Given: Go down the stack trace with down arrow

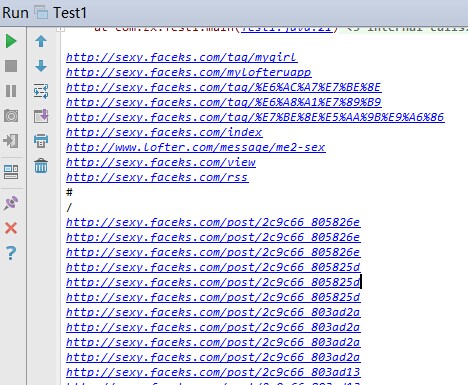Looking at the screenshot, I should (x=41, y=66).
